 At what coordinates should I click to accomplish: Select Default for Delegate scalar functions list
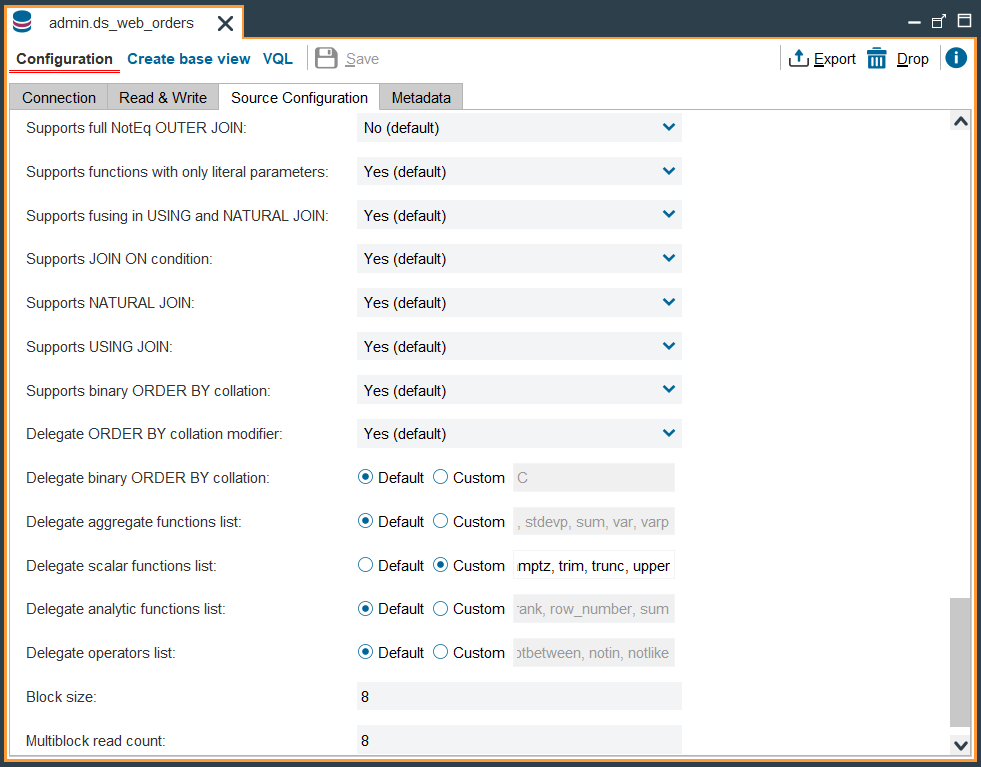point(365,565)
